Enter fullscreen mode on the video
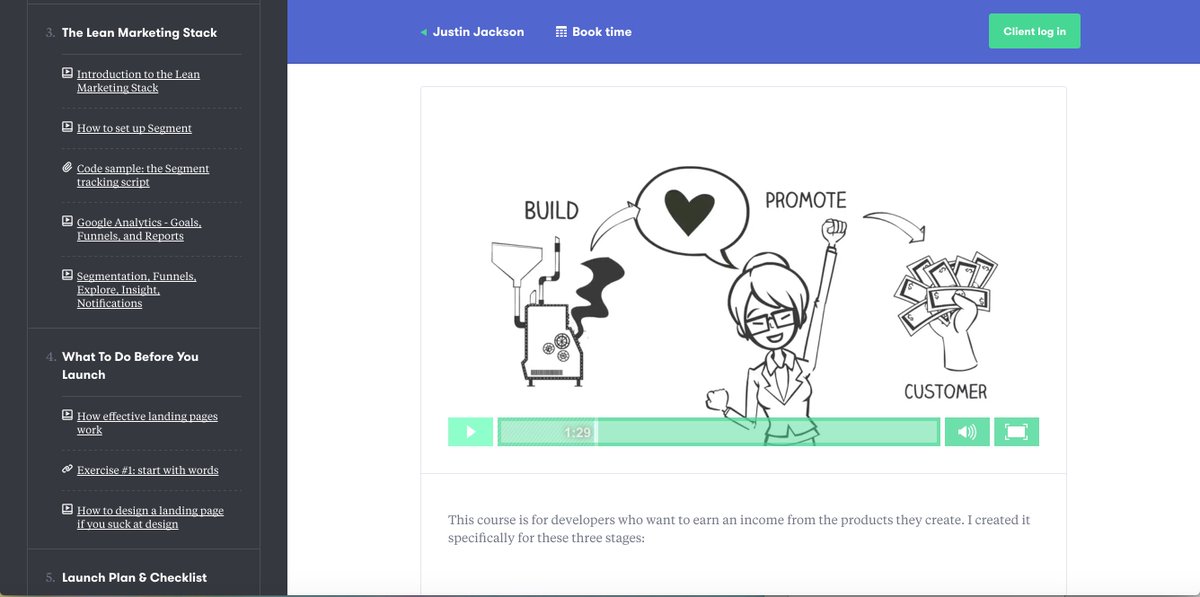This screenshot has width=1200, height=597. coord(1016,432)
